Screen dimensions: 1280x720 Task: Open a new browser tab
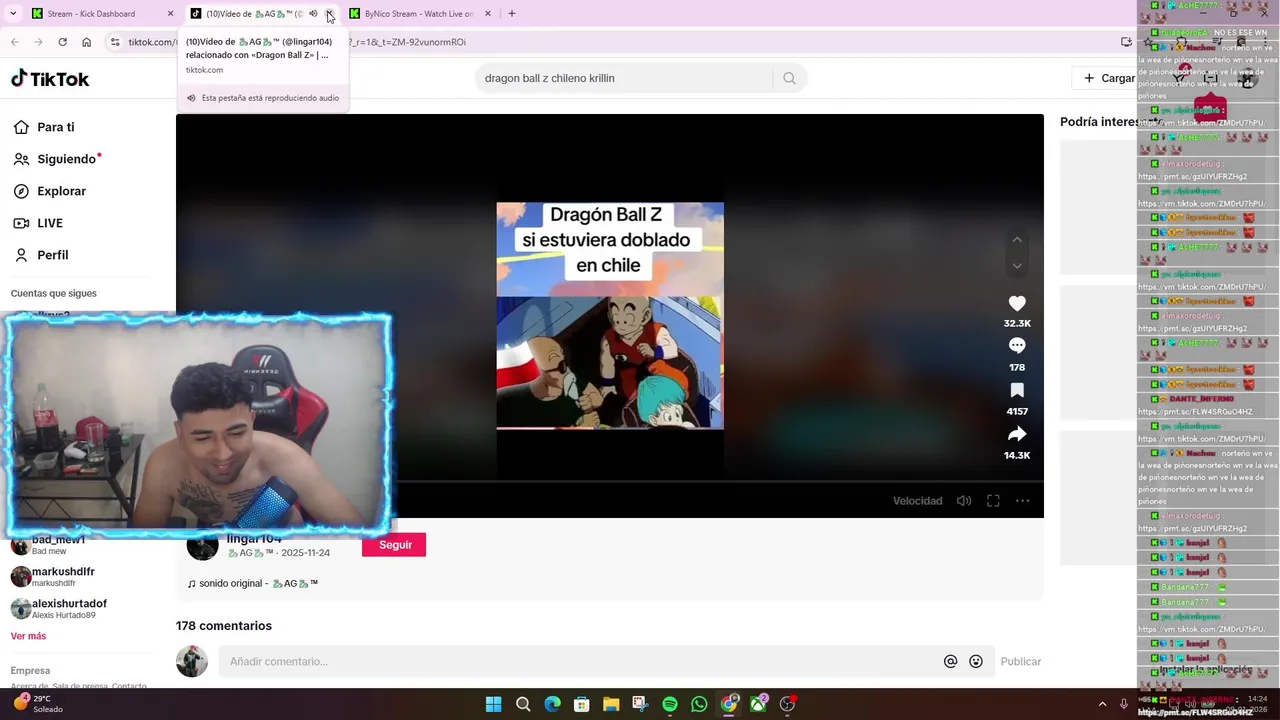click(x=512, y=14)
